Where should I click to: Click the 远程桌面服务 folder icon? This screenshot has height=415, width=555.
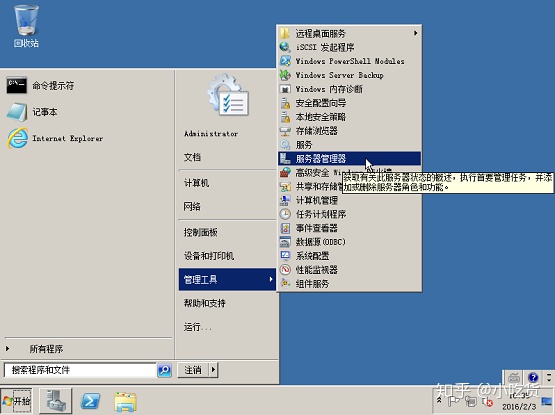coord(285,33)
